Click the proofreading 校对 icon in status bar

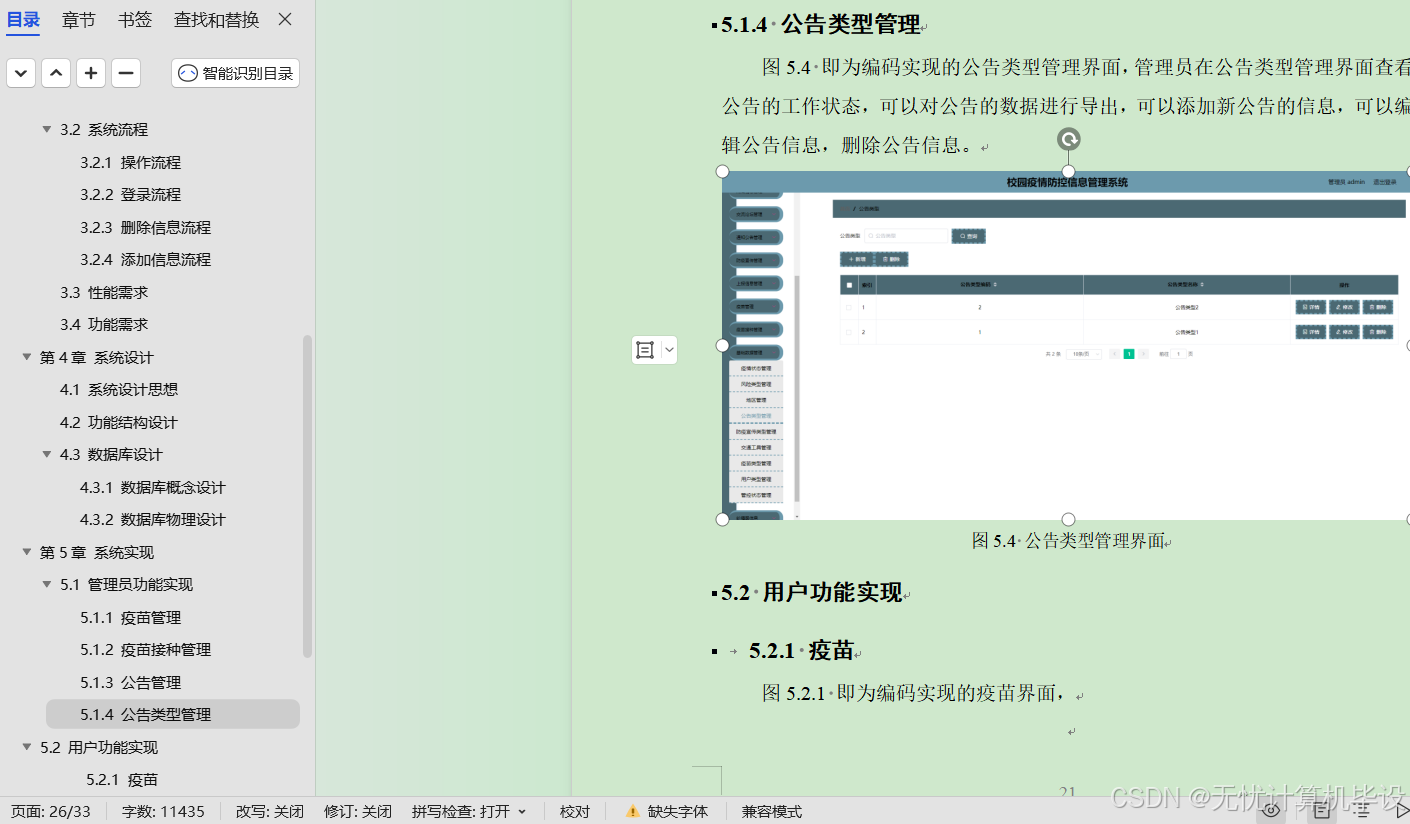click(x=574, y=811)
